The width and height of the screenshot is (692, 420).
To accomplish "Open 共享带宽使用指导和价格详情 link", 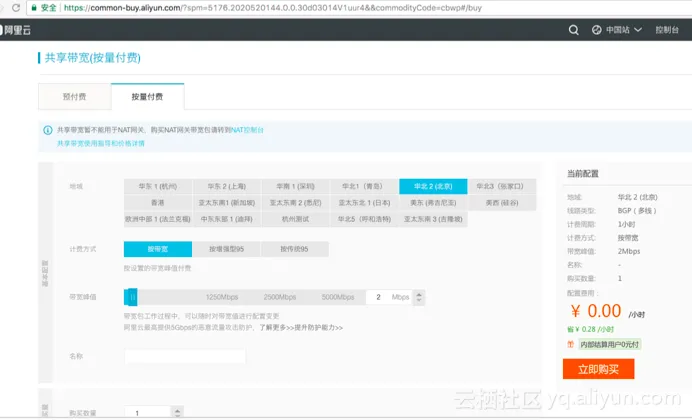I will coord(101,143).
